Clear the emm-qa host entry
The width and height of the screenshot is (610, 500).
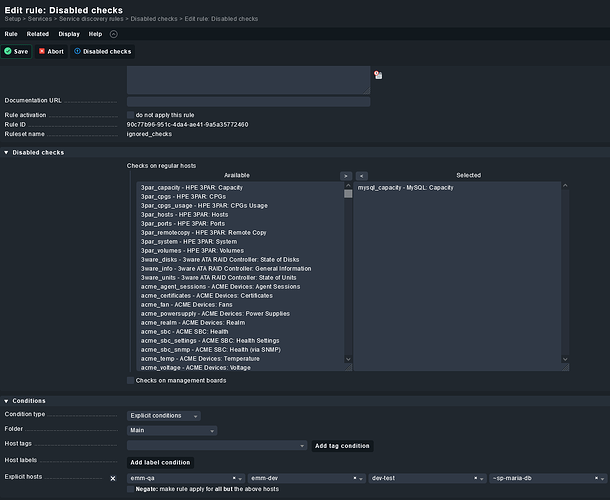(234, 478)
